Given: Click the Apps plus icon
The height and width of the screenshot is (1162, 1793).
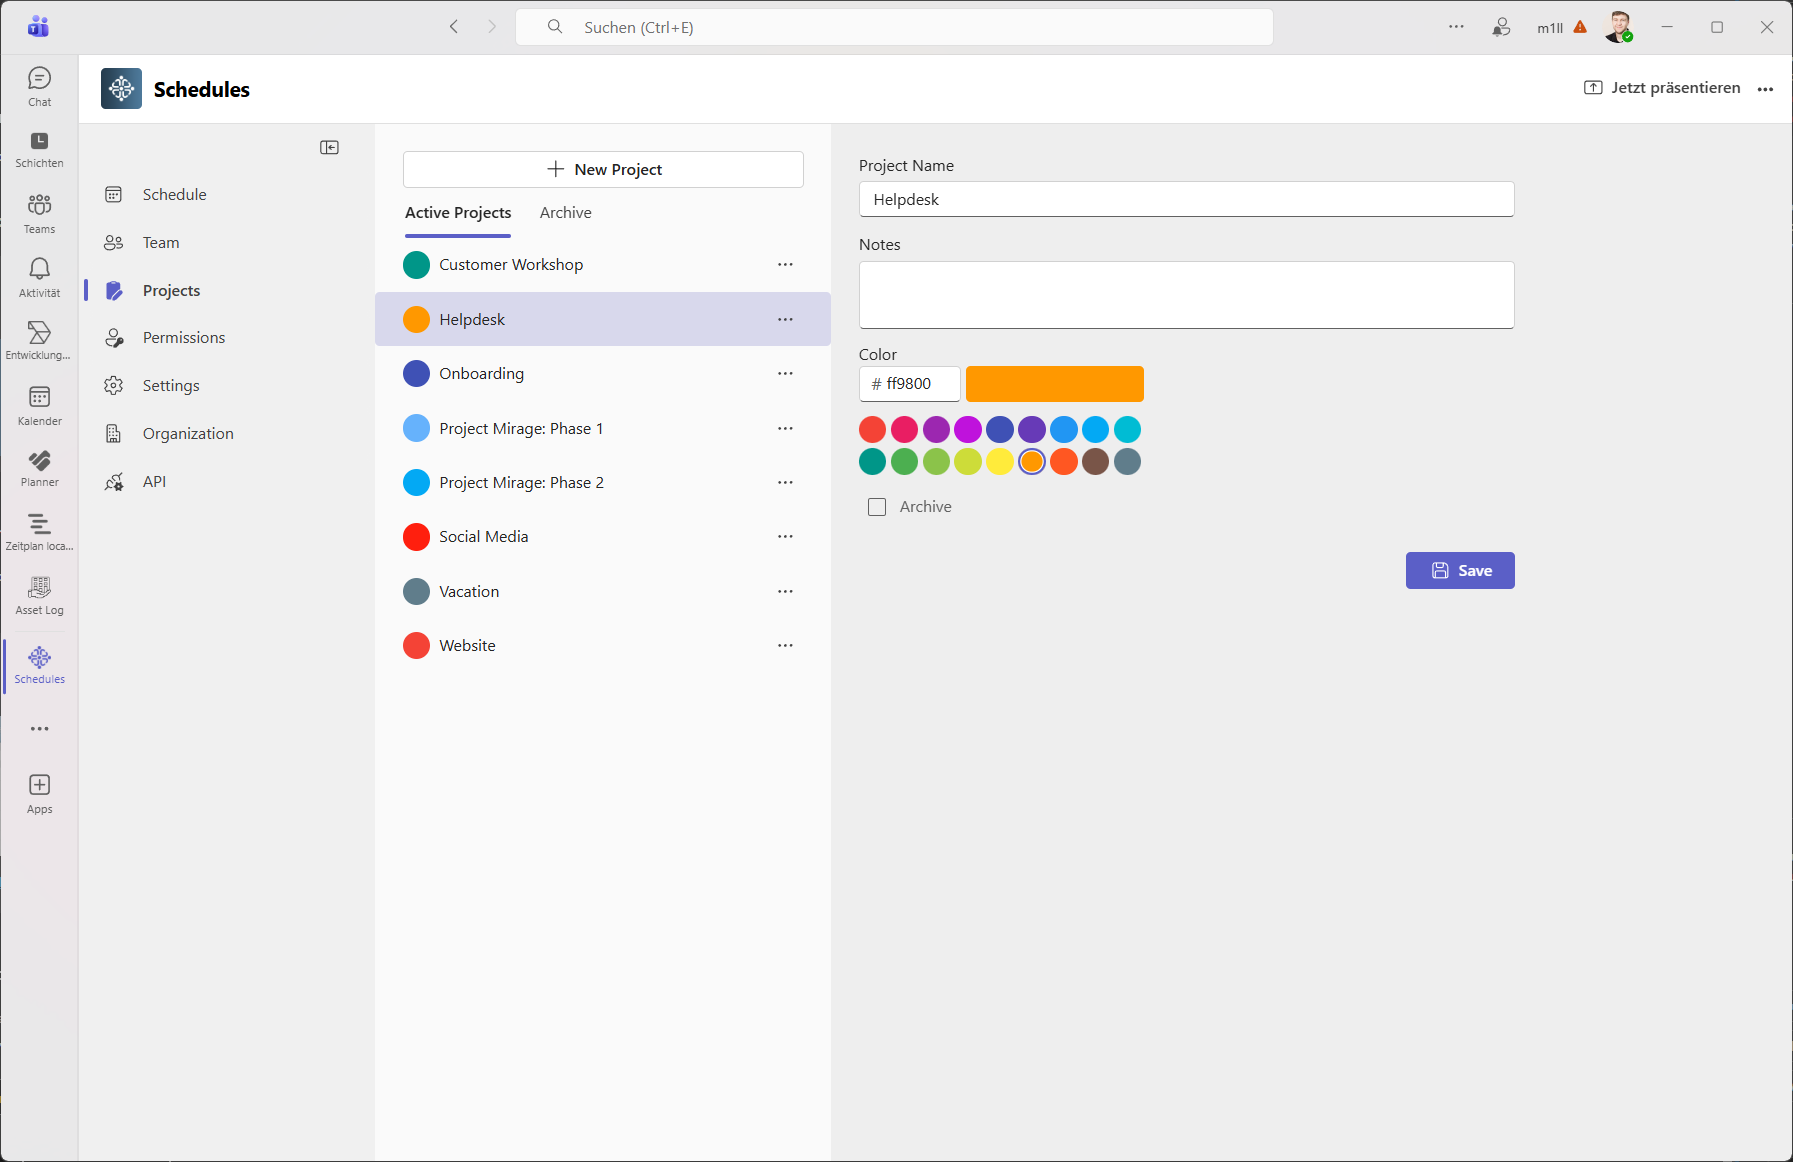Looking at the screenshot, I should [39, 785].
